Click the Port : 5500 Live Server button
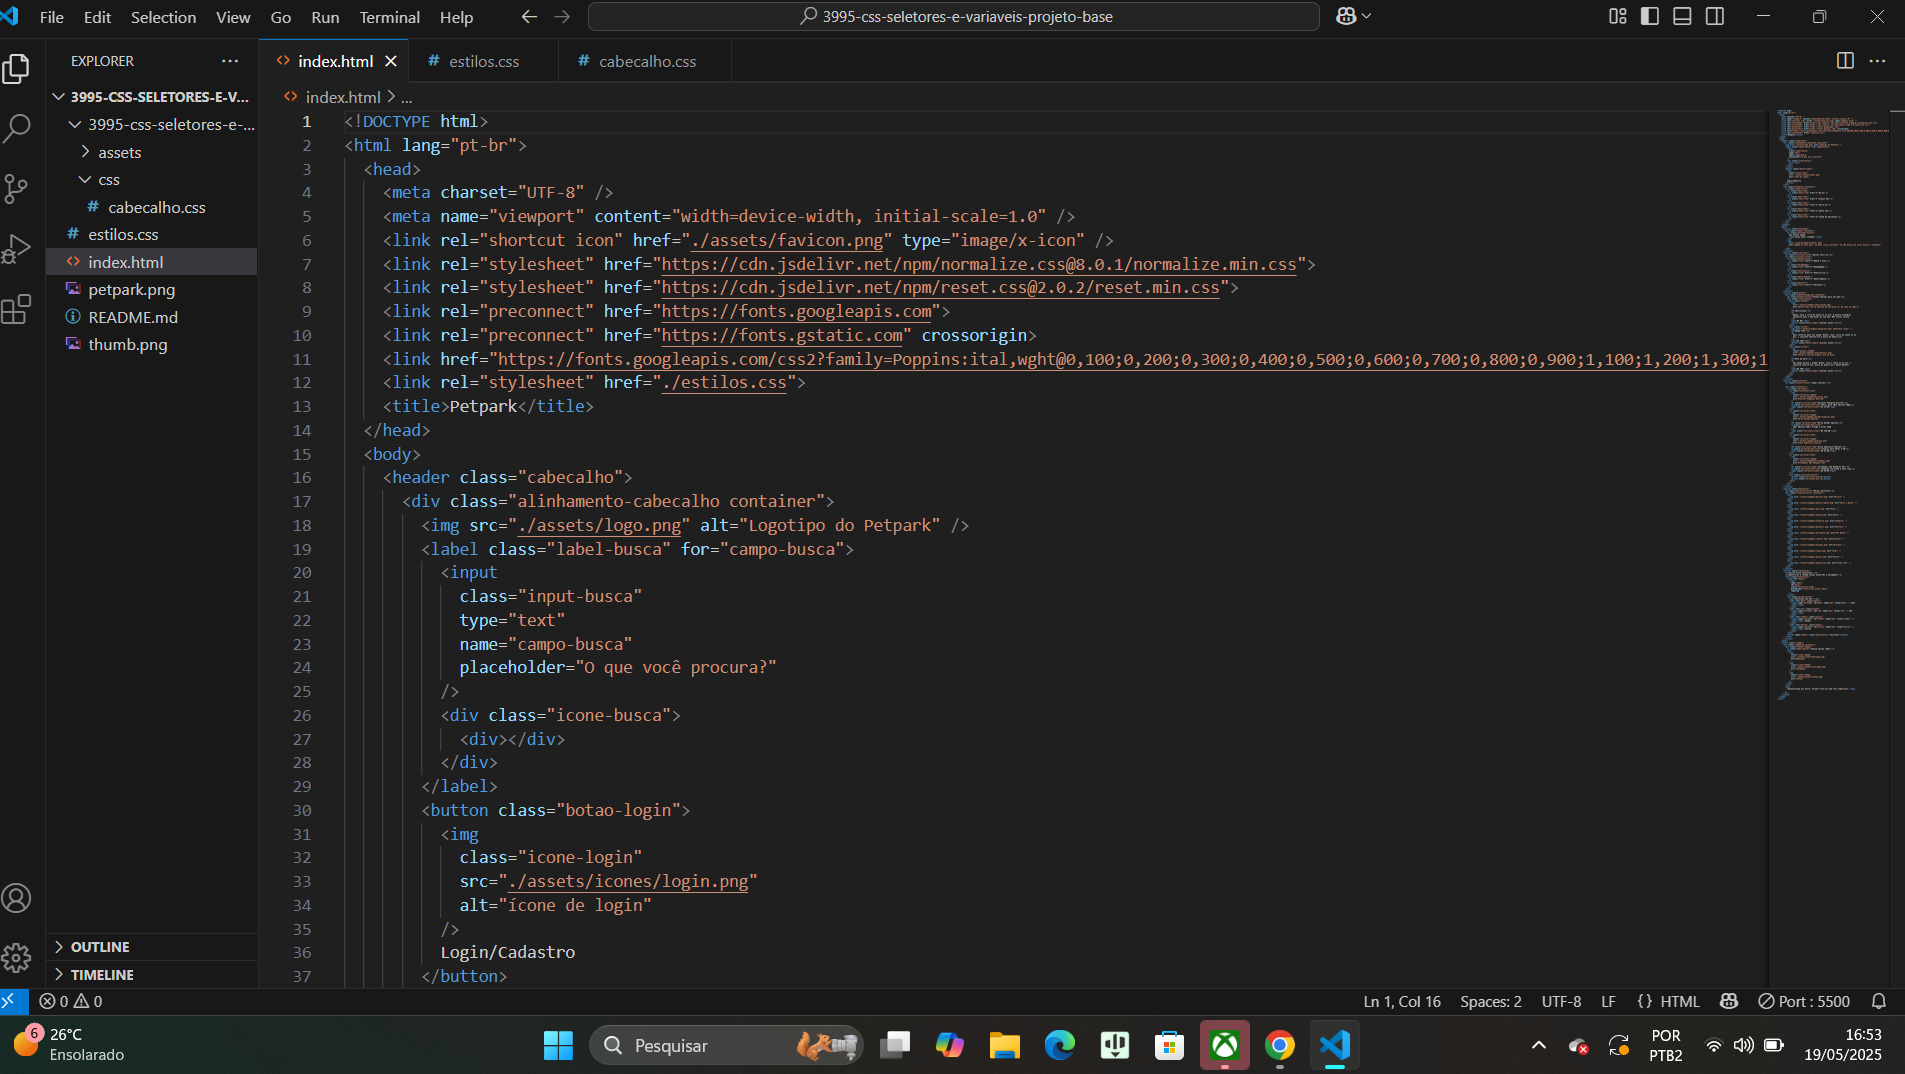This screenshot has height=1074, width=1905. 1804,1001
